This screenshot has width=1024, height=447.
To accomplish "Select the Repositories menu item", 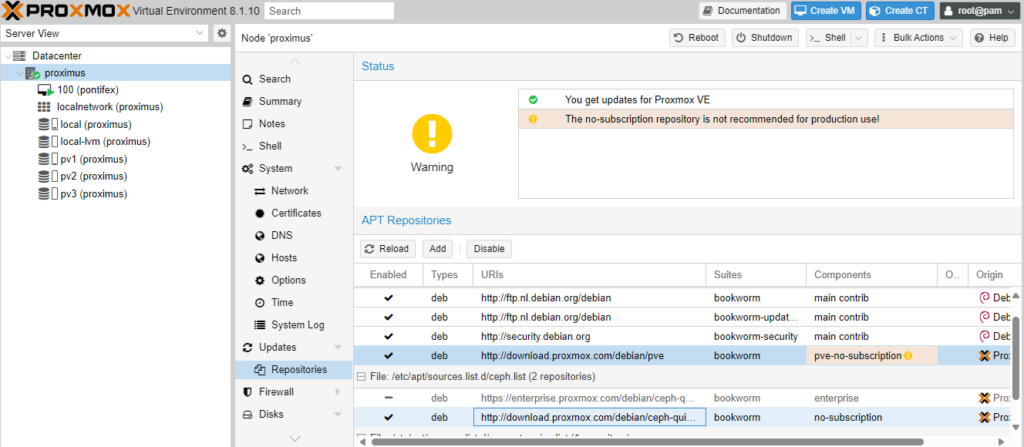I will 293,369.
